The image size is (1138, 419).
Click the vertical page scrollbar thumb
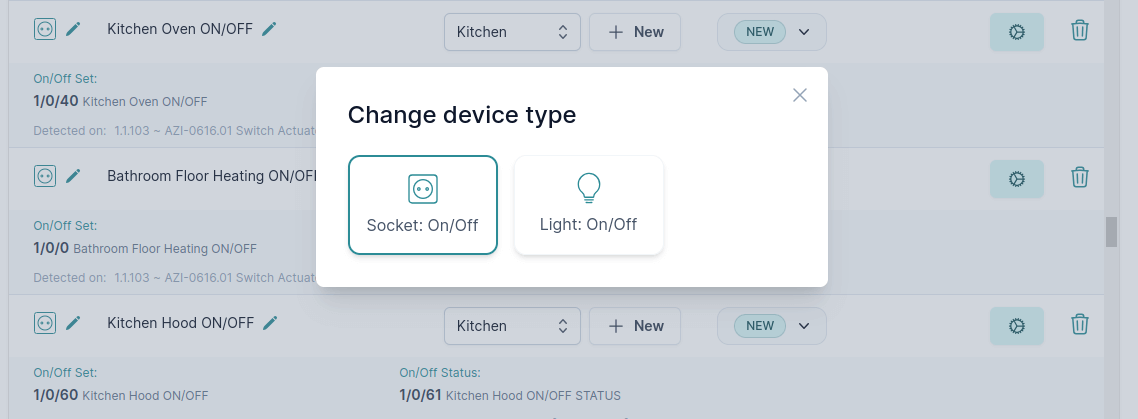(1111, 231)
